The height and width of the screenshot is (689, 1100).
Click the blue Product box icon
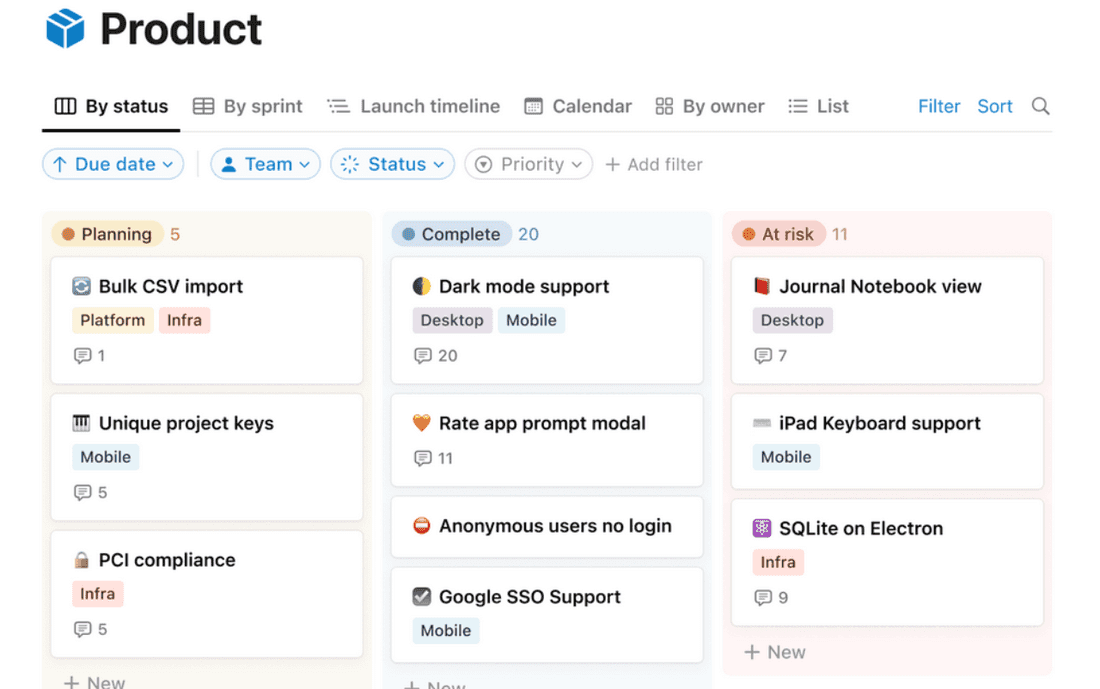click(66, 29)
